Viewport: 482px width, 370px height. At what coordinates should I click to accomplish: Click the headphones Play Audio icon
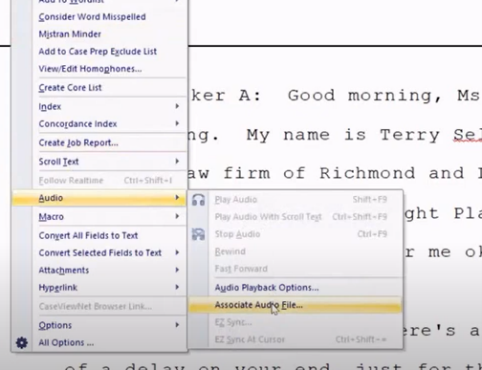[x=198, y=200]
